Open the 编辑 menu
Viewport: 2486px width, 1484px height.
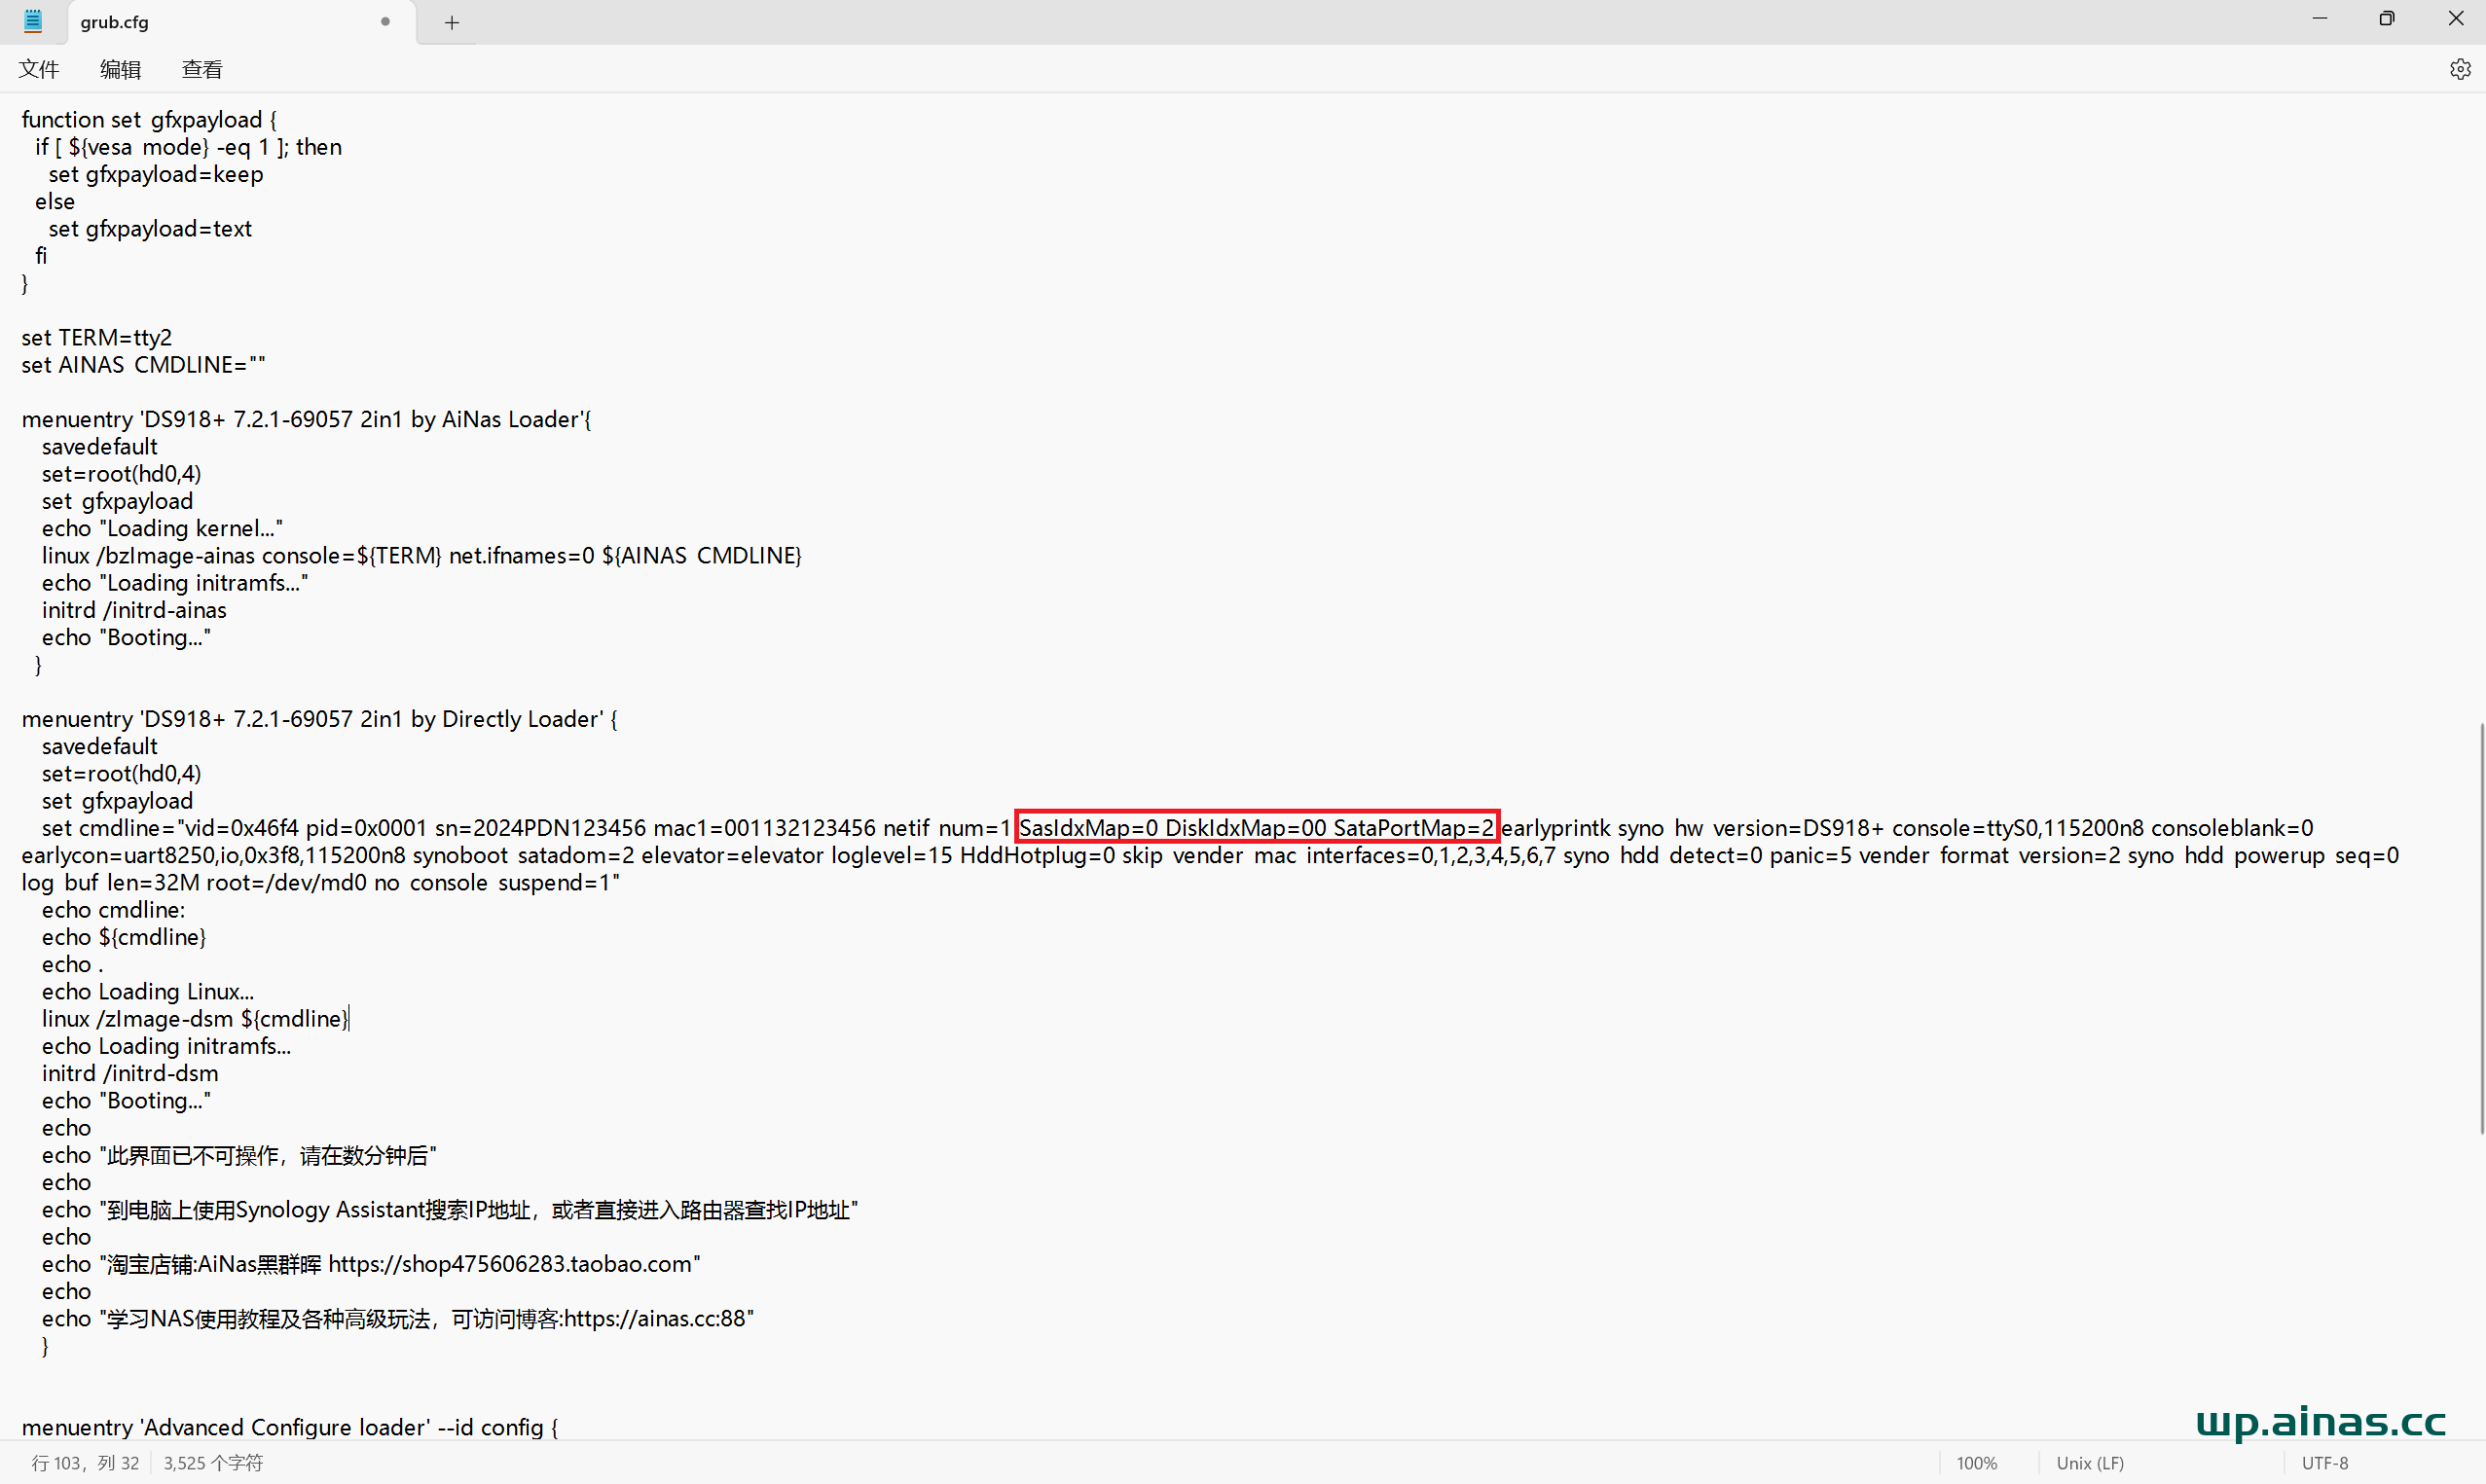click(120, 69)
